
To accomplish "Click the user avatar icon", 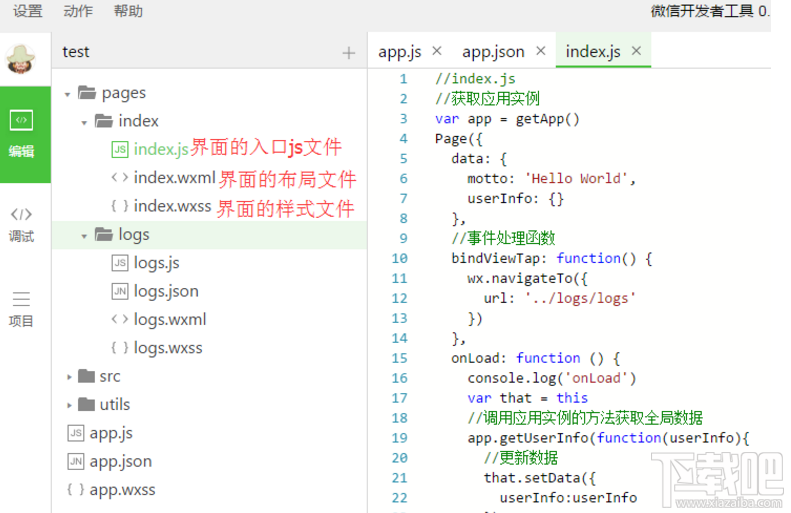I will [x=21, y=58].
